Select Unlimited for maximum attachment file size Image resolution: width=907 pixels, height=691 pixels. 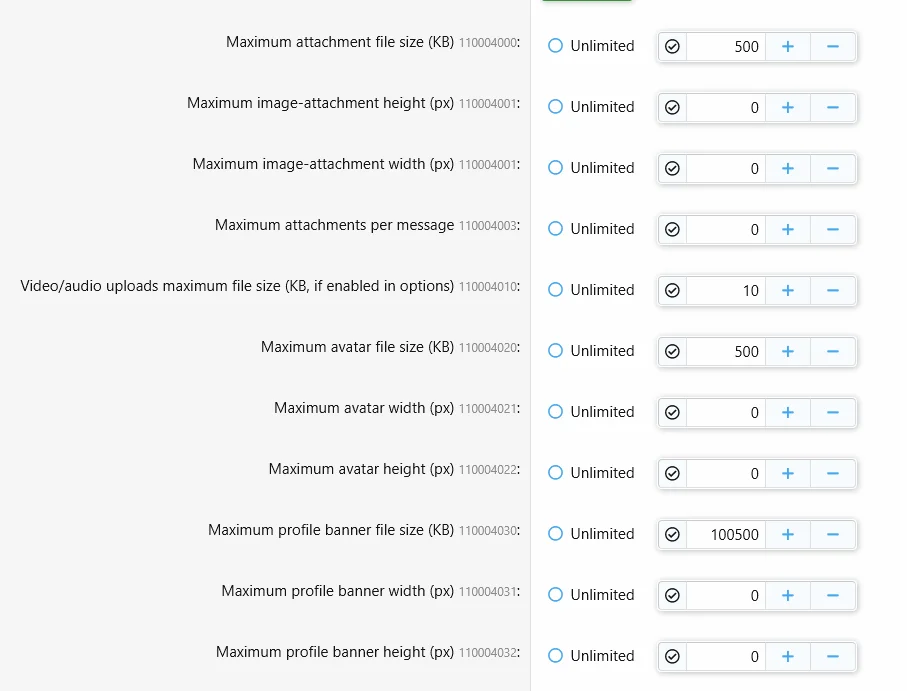click(x=556, y=46)
